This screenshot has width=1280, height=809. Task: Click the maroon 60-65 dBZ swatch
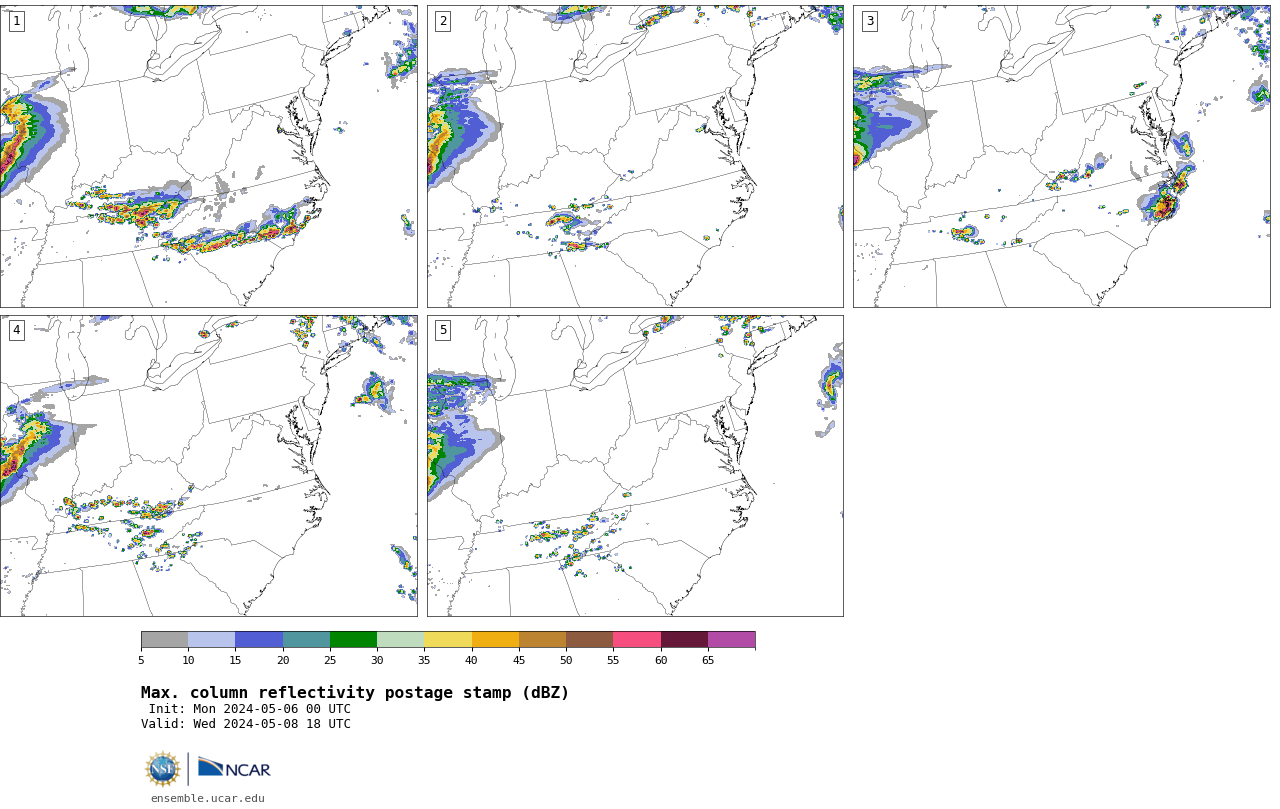coord(684,640)
